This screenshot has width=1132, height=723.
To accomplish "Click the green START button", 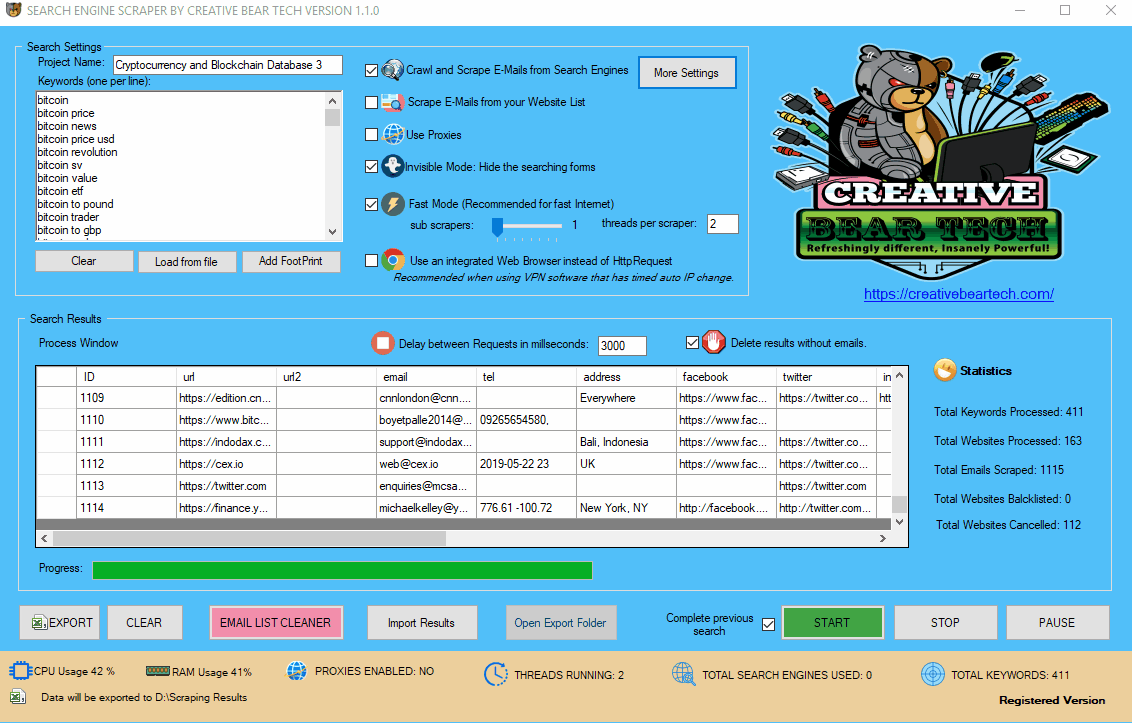I will coord(832,623).
